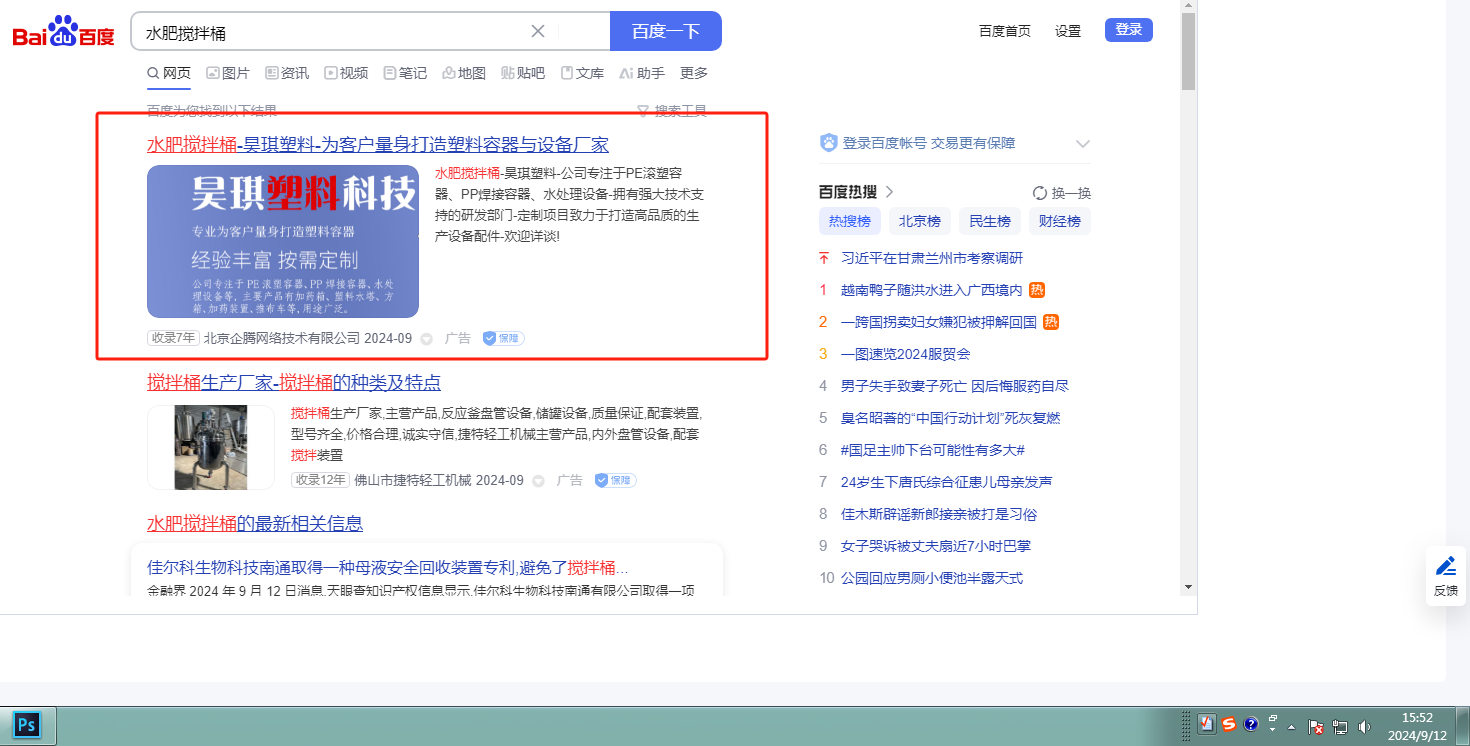1470x746 pixels.
Task: Expand the 登录百度帐号 panel chevron
Action: [1082, 143]
